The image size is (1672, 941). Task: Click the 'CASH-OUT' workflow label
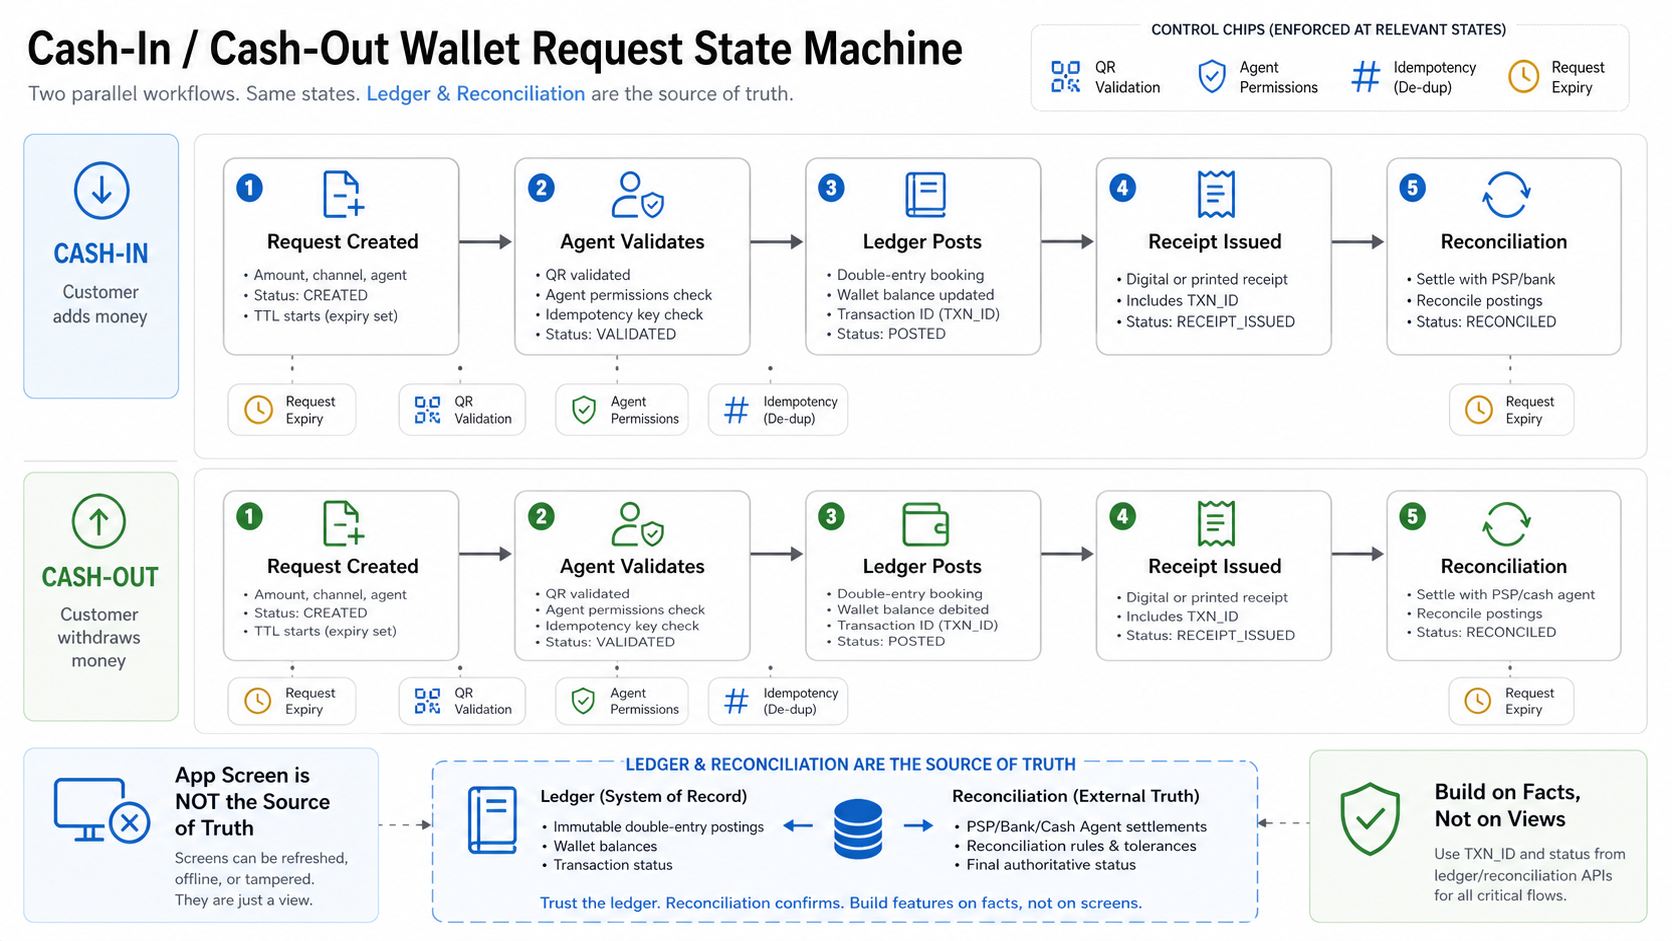100,577
